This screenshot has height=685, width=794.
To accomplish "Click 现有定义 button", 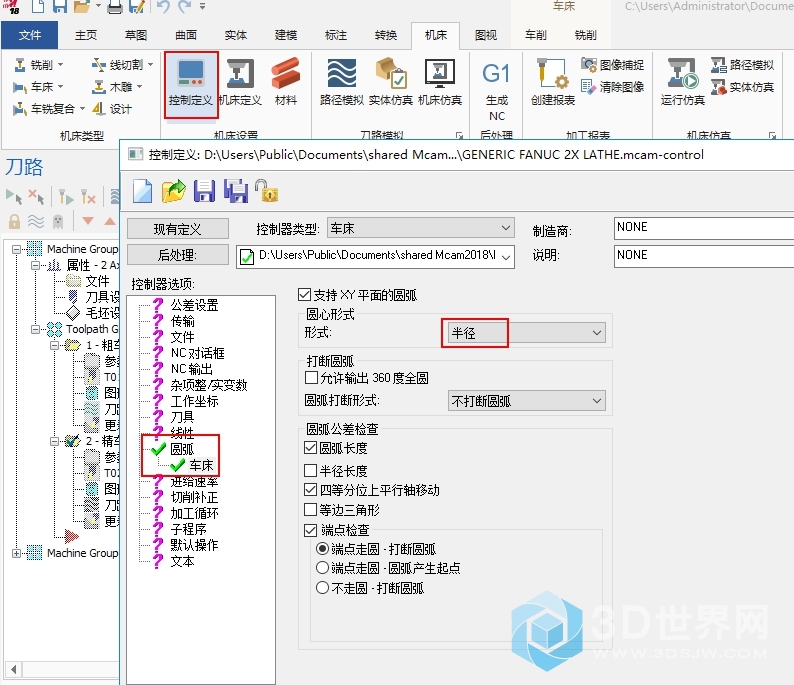I will (x=178, y=229).
